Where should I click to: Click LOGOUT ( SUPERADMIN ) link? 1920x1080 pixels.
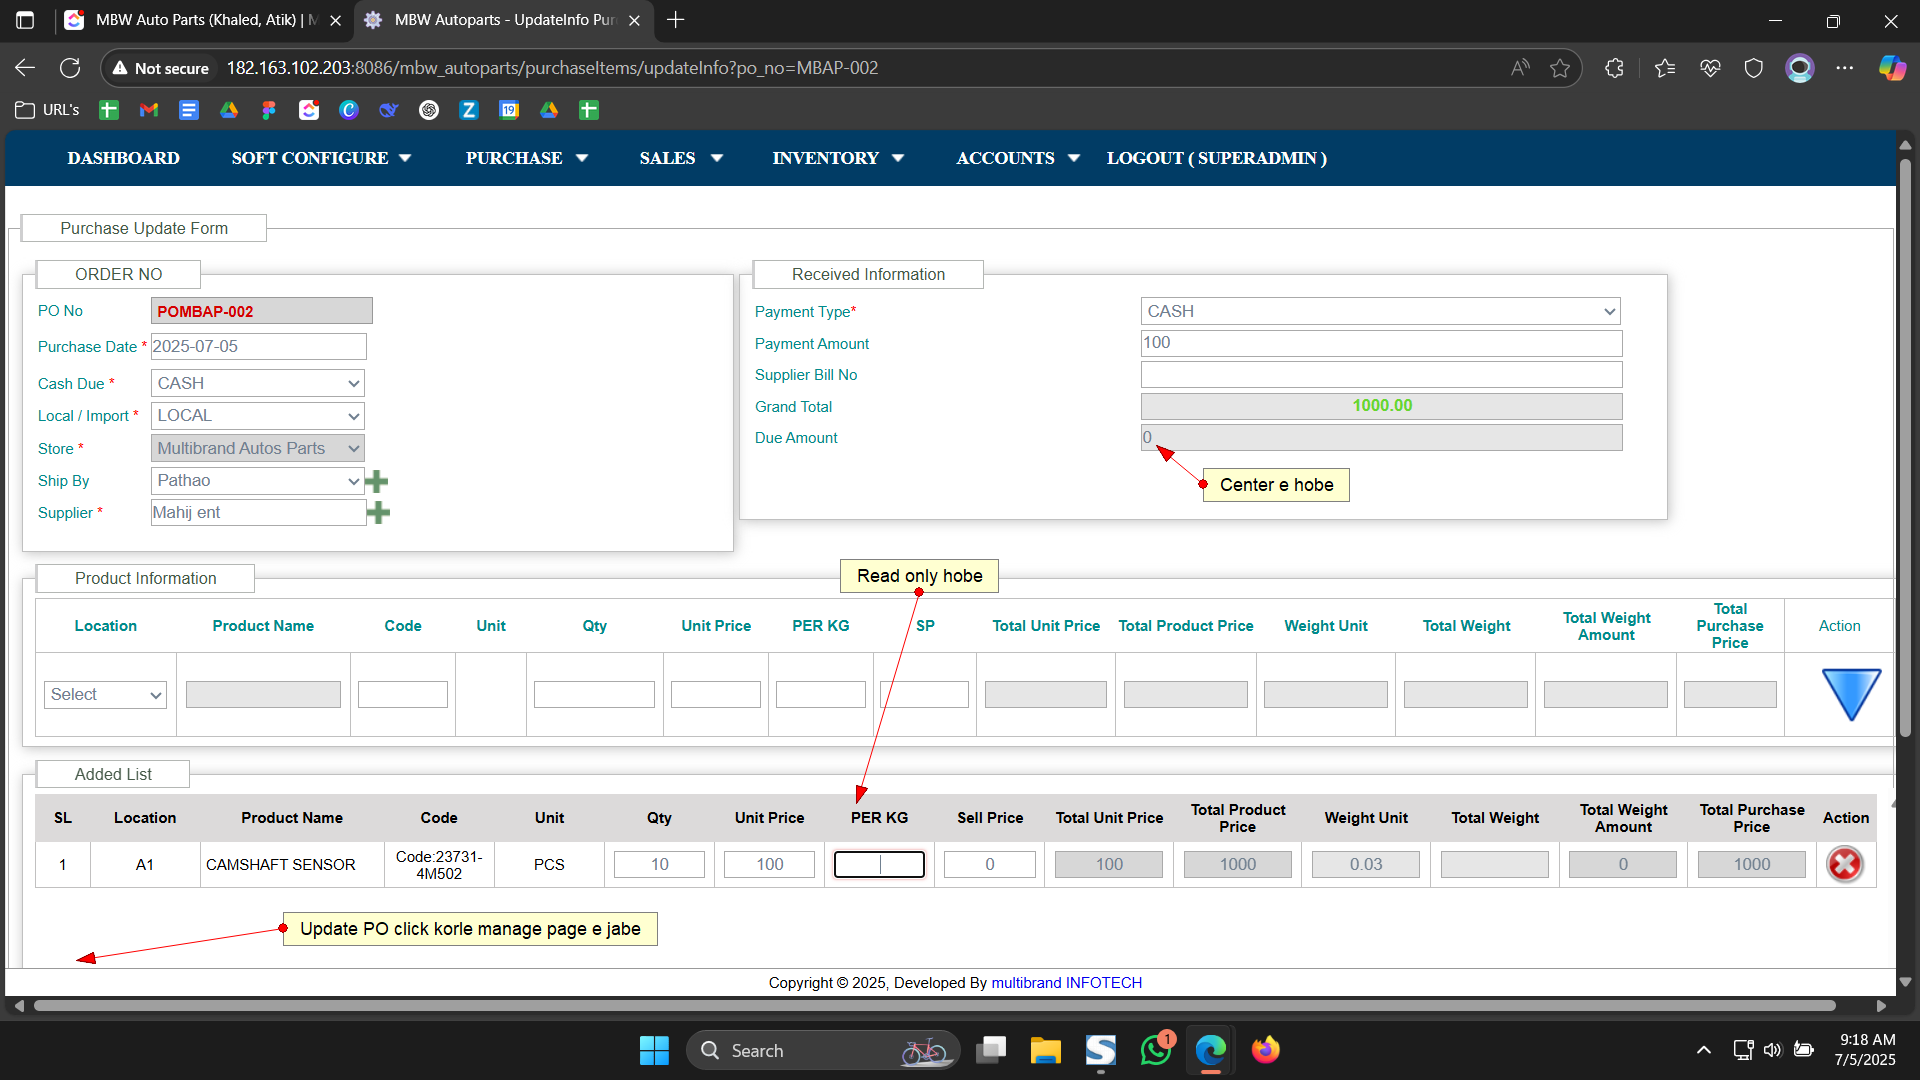point(1216,158)
